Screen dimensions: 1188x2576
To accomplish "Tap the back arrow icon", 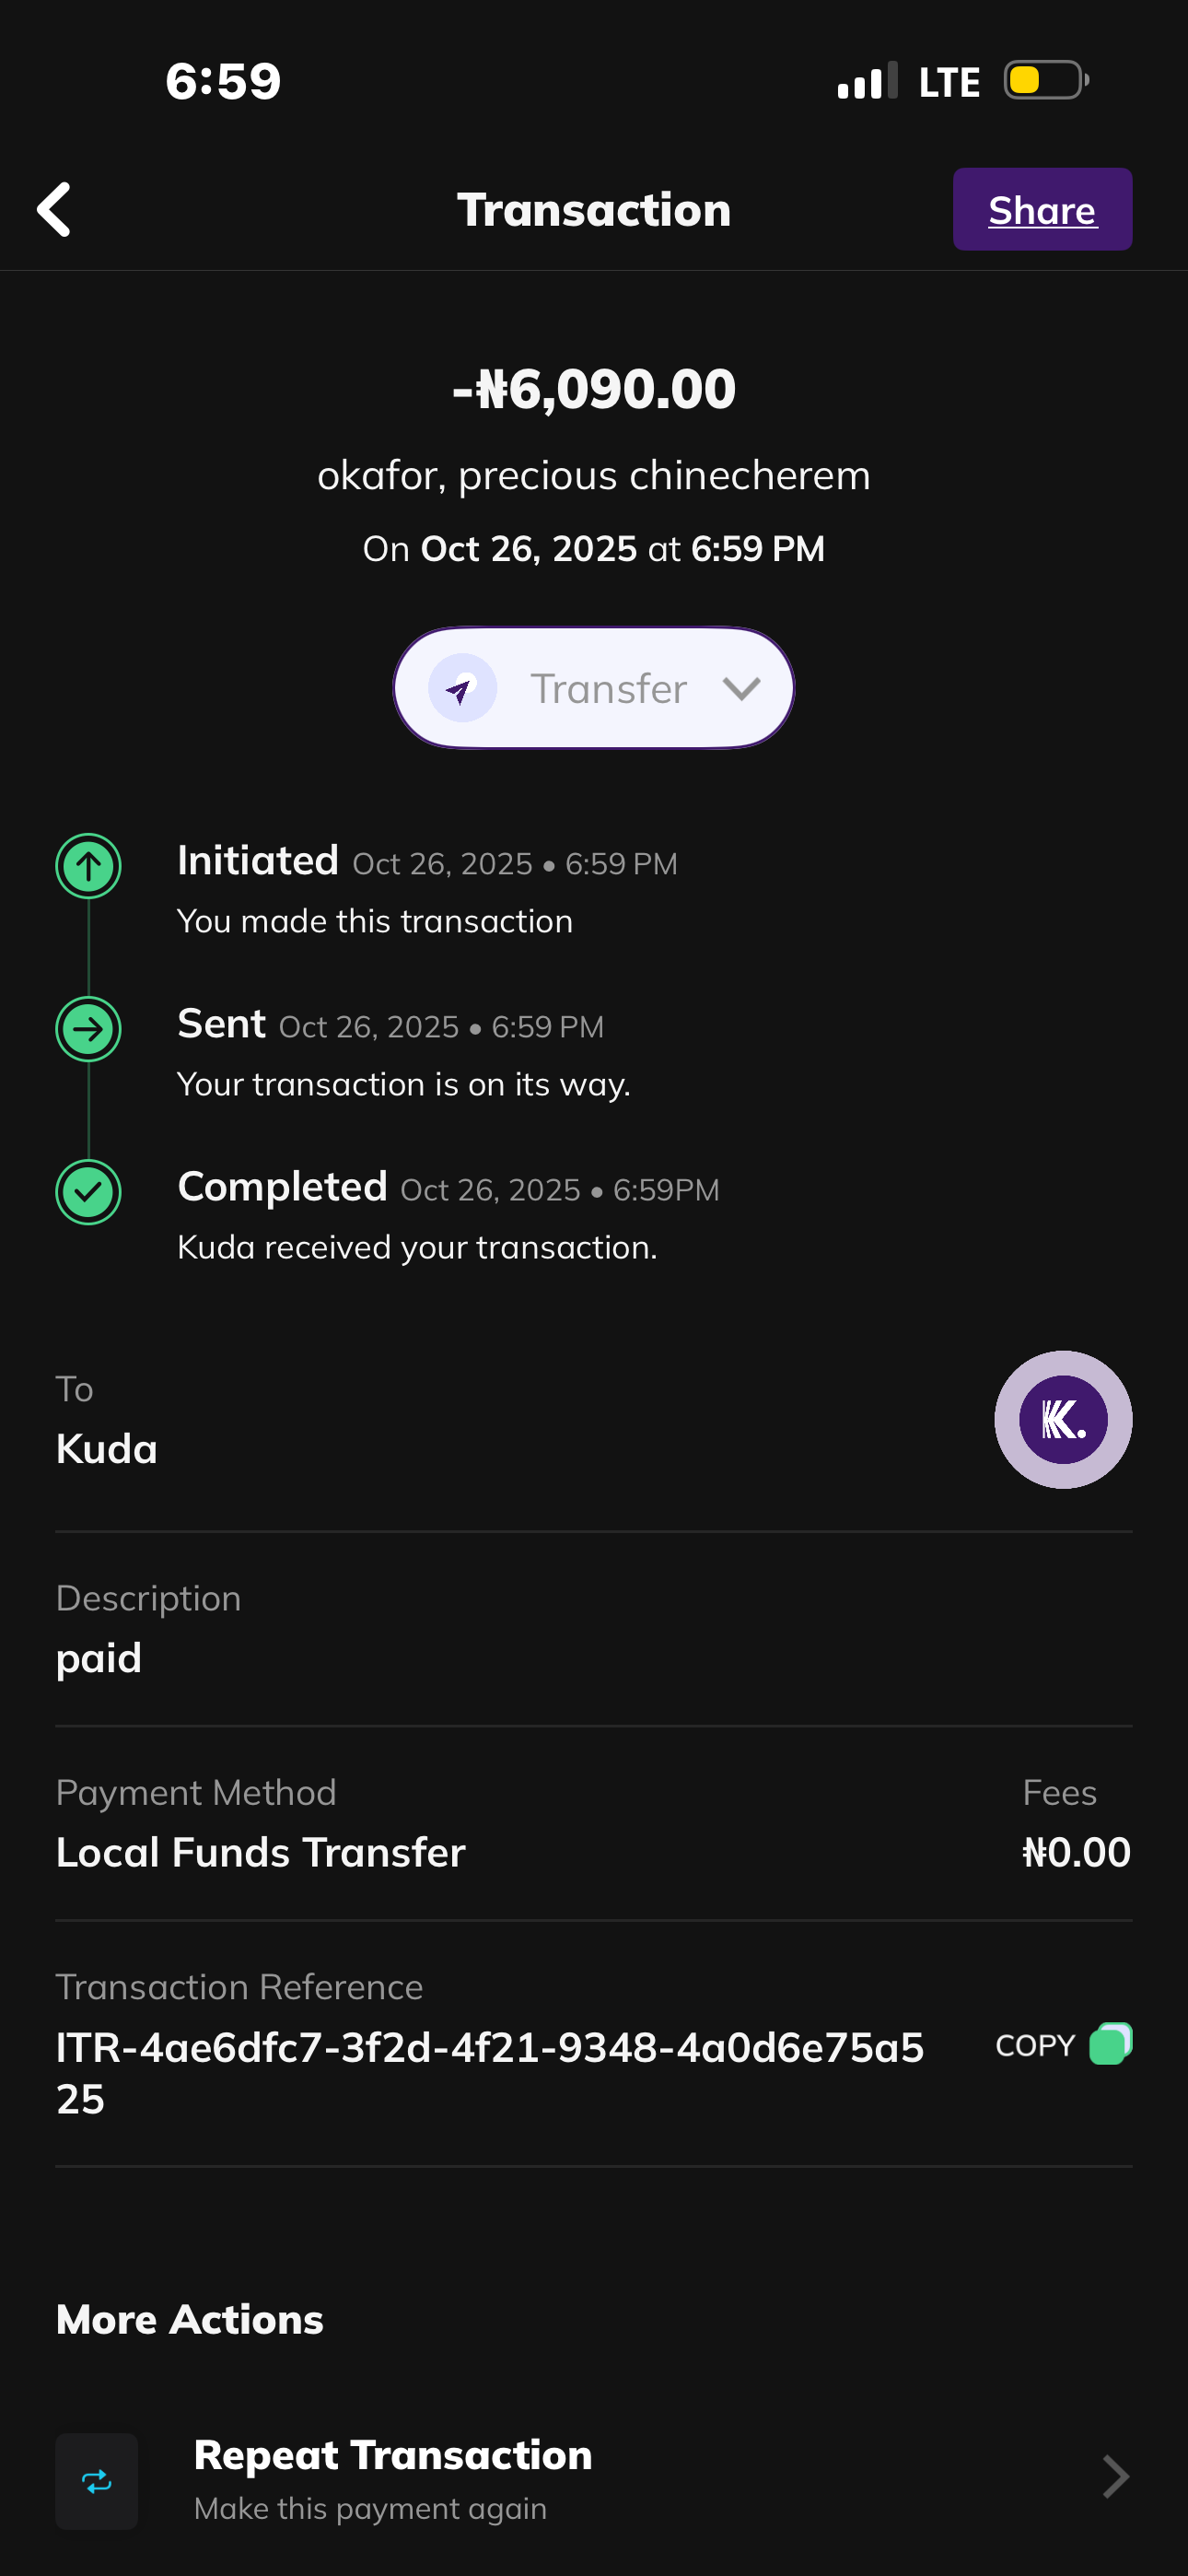I will point(55,209).
